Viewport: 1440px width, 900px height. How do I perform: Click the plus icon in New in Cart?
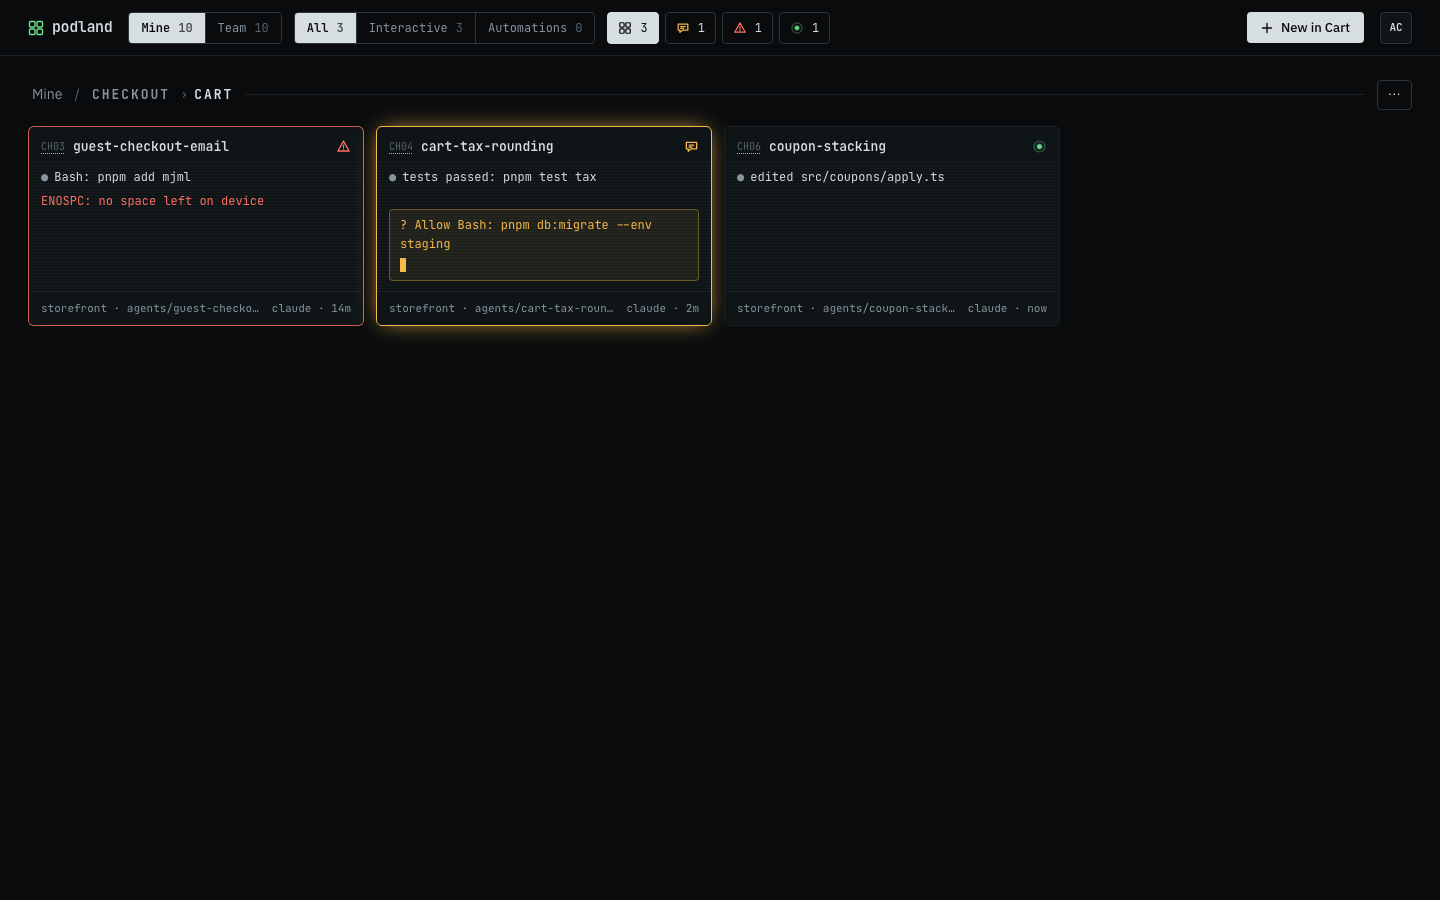(1267, 28)
